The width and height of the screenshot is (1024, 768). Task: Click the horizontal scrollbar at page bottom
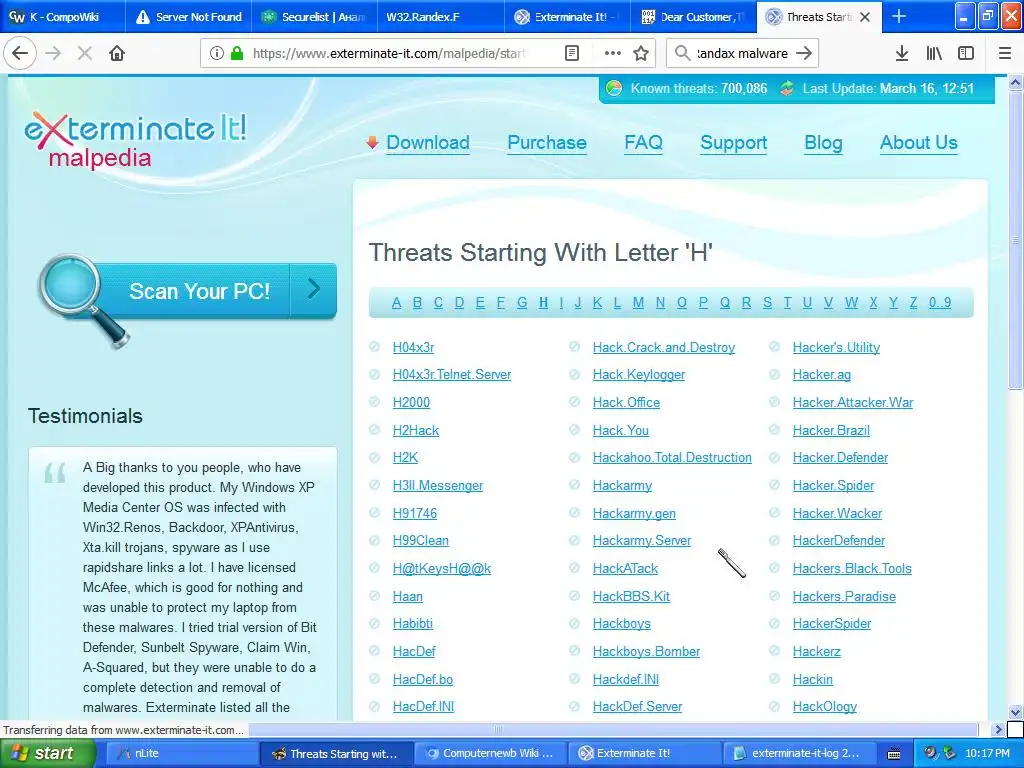pos(498,729)
